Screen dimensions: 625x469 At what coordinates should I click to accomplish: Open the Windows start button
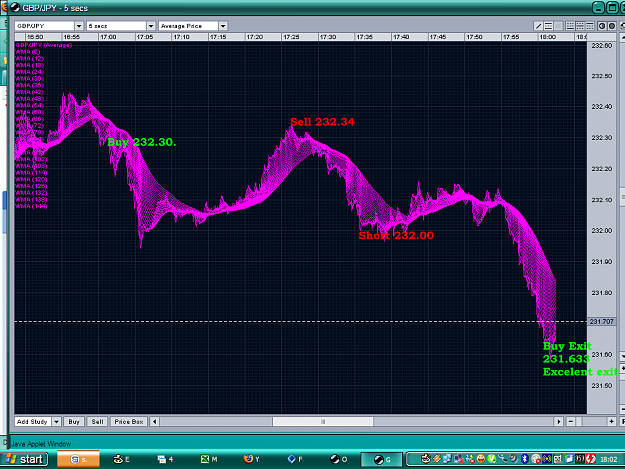pyautogui.click(x=25, y=459)
